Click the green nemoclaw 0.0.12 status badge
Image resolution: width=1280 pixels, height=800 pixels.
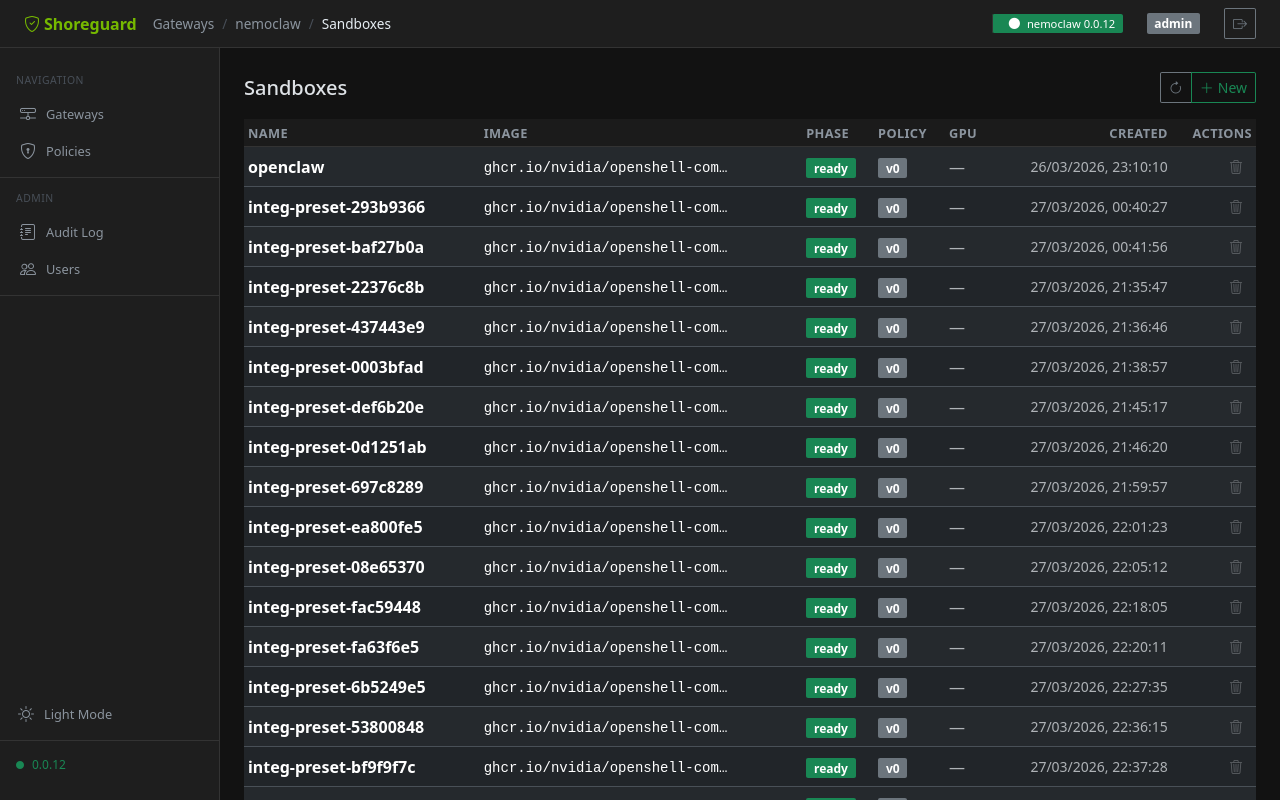click(x=1057, y=23)
